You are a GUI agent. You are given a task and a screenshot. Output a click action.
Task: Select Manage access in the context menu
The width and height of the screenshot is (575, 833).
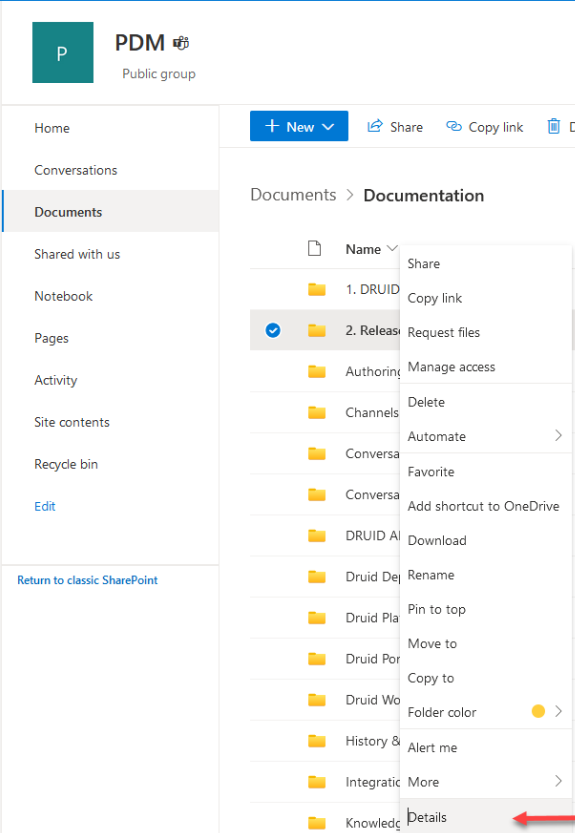click(x=486, y=367)
